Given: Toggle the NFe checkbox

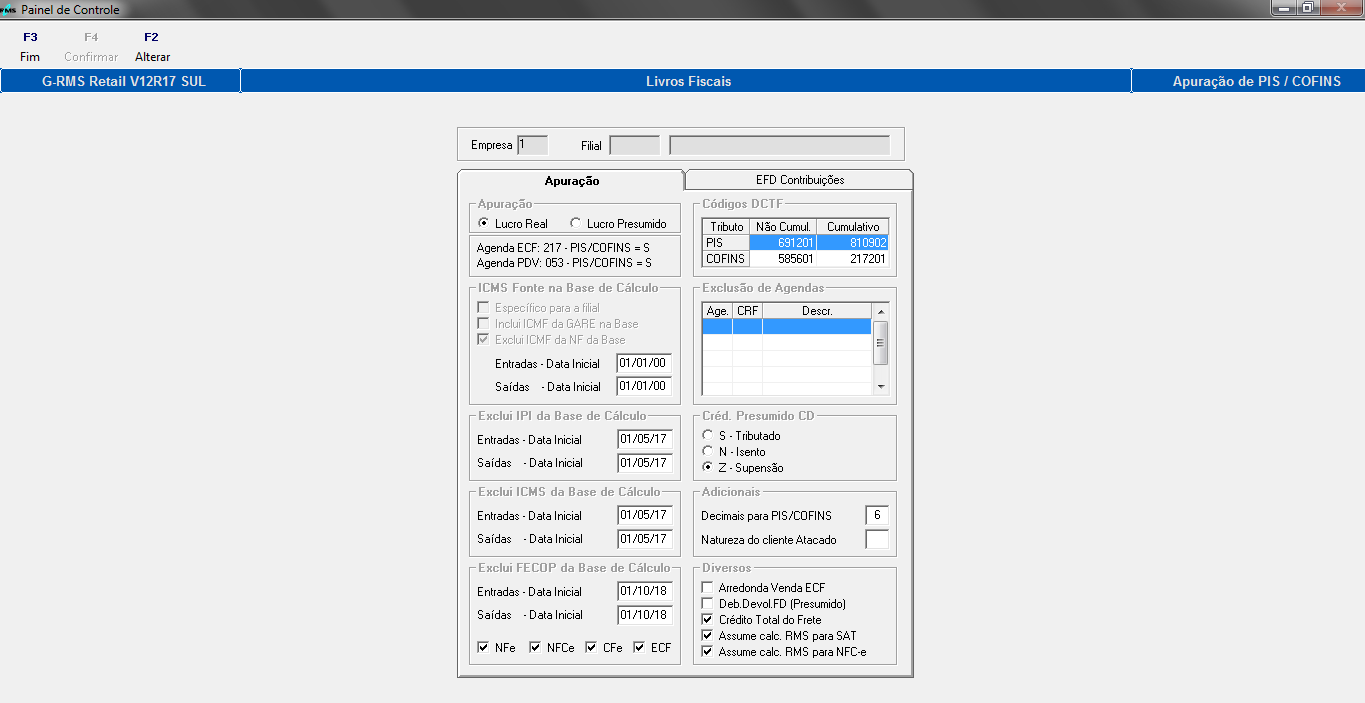Looking at the screenshot, I should pos(484,648).
